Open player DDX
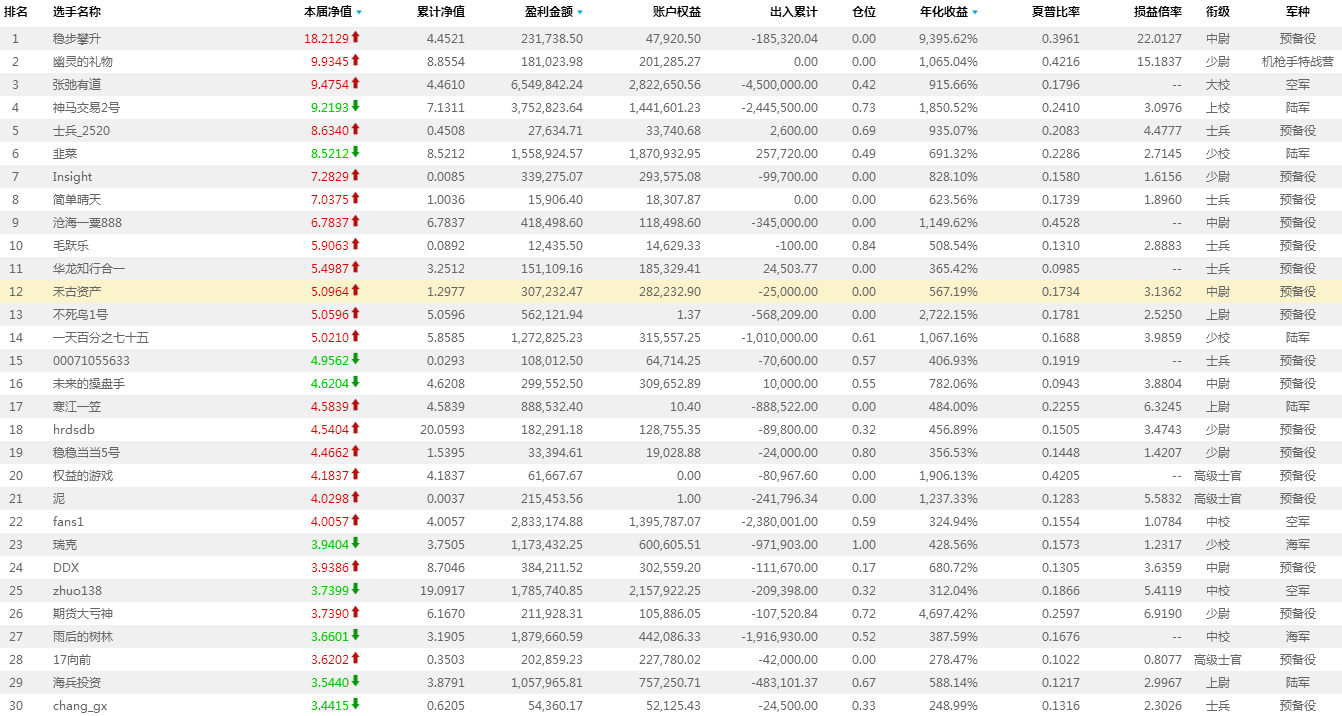 tap(66, 568)
